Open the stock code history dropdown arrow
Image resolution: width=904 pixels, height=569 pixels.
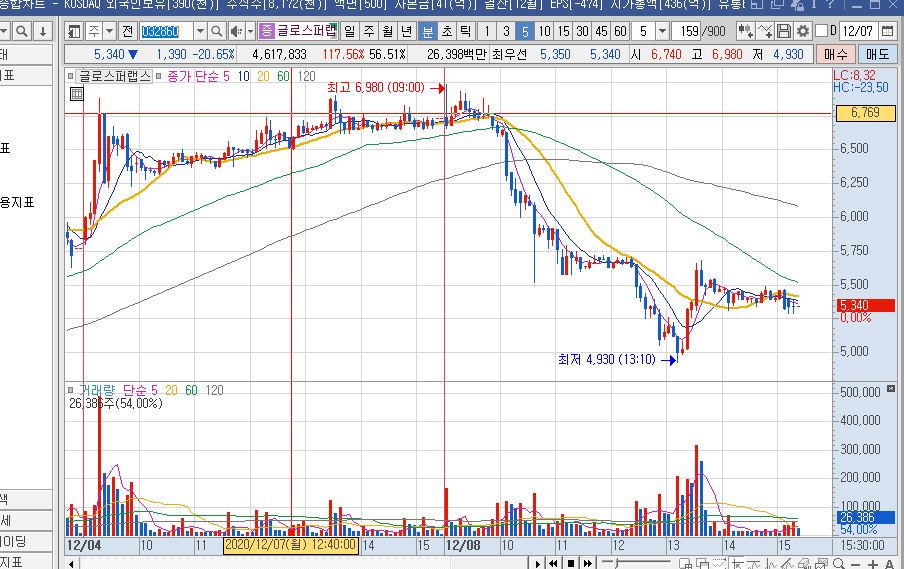[x=200, y=31]
